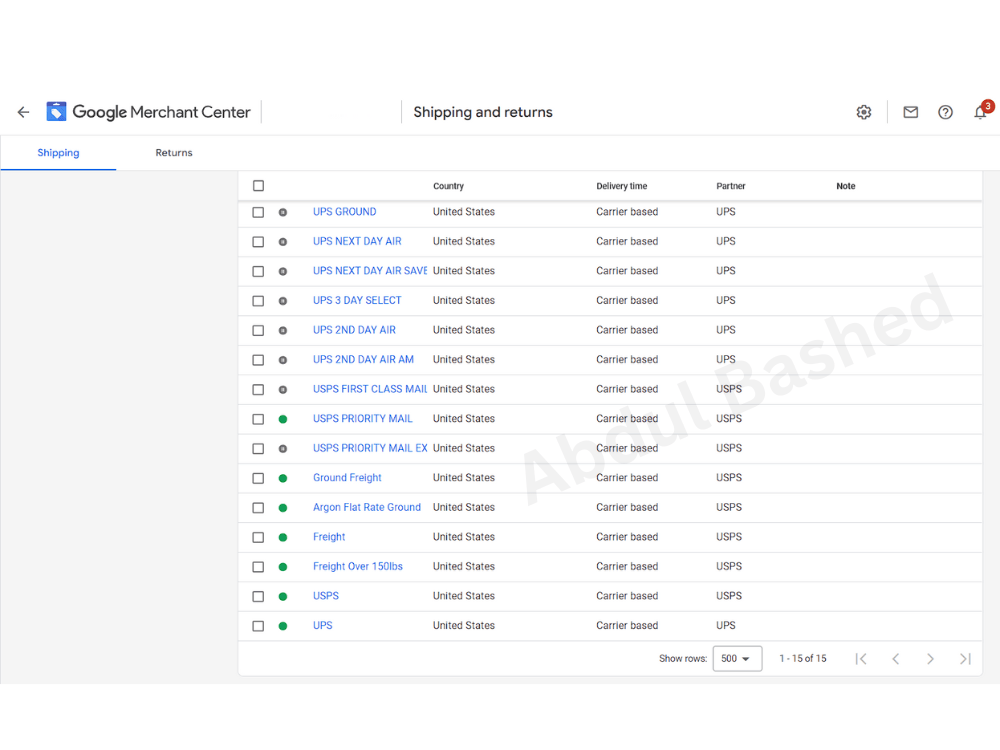The width and height of the screenshot is (1000, 750).
Task: Check the UPS 2ND DAY AIR checkbox
Action: tap(258, 330)
